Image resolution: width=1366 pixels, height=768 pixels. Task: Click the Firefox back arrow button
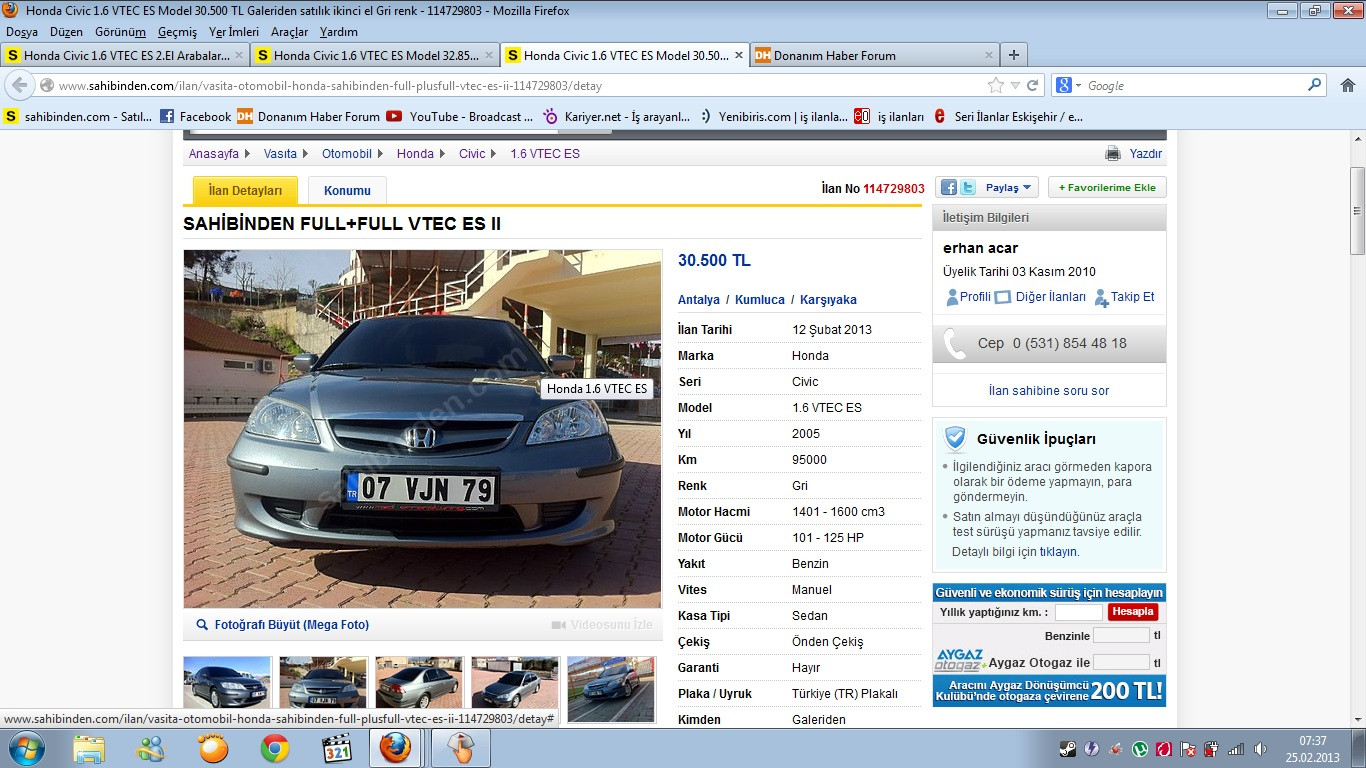[x=20, y=86]
